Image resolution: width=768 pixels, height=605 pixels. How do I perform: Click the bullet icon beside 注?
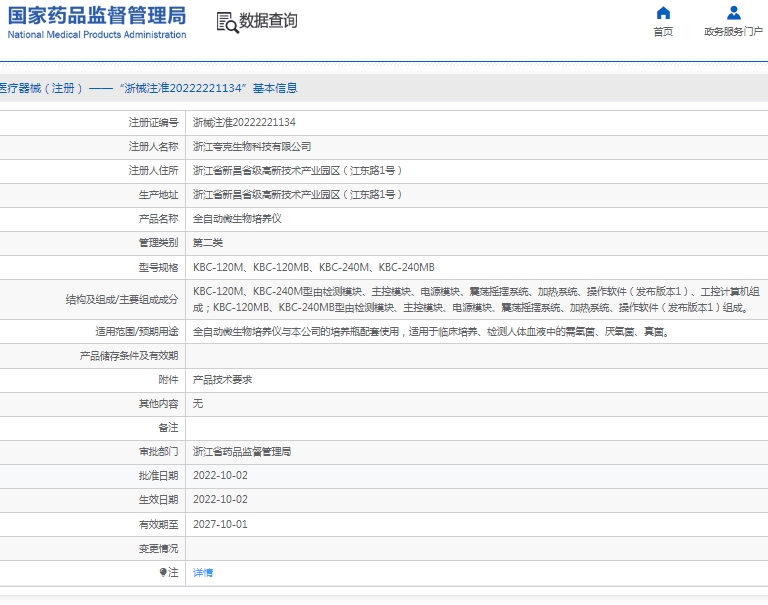point(163,573)
